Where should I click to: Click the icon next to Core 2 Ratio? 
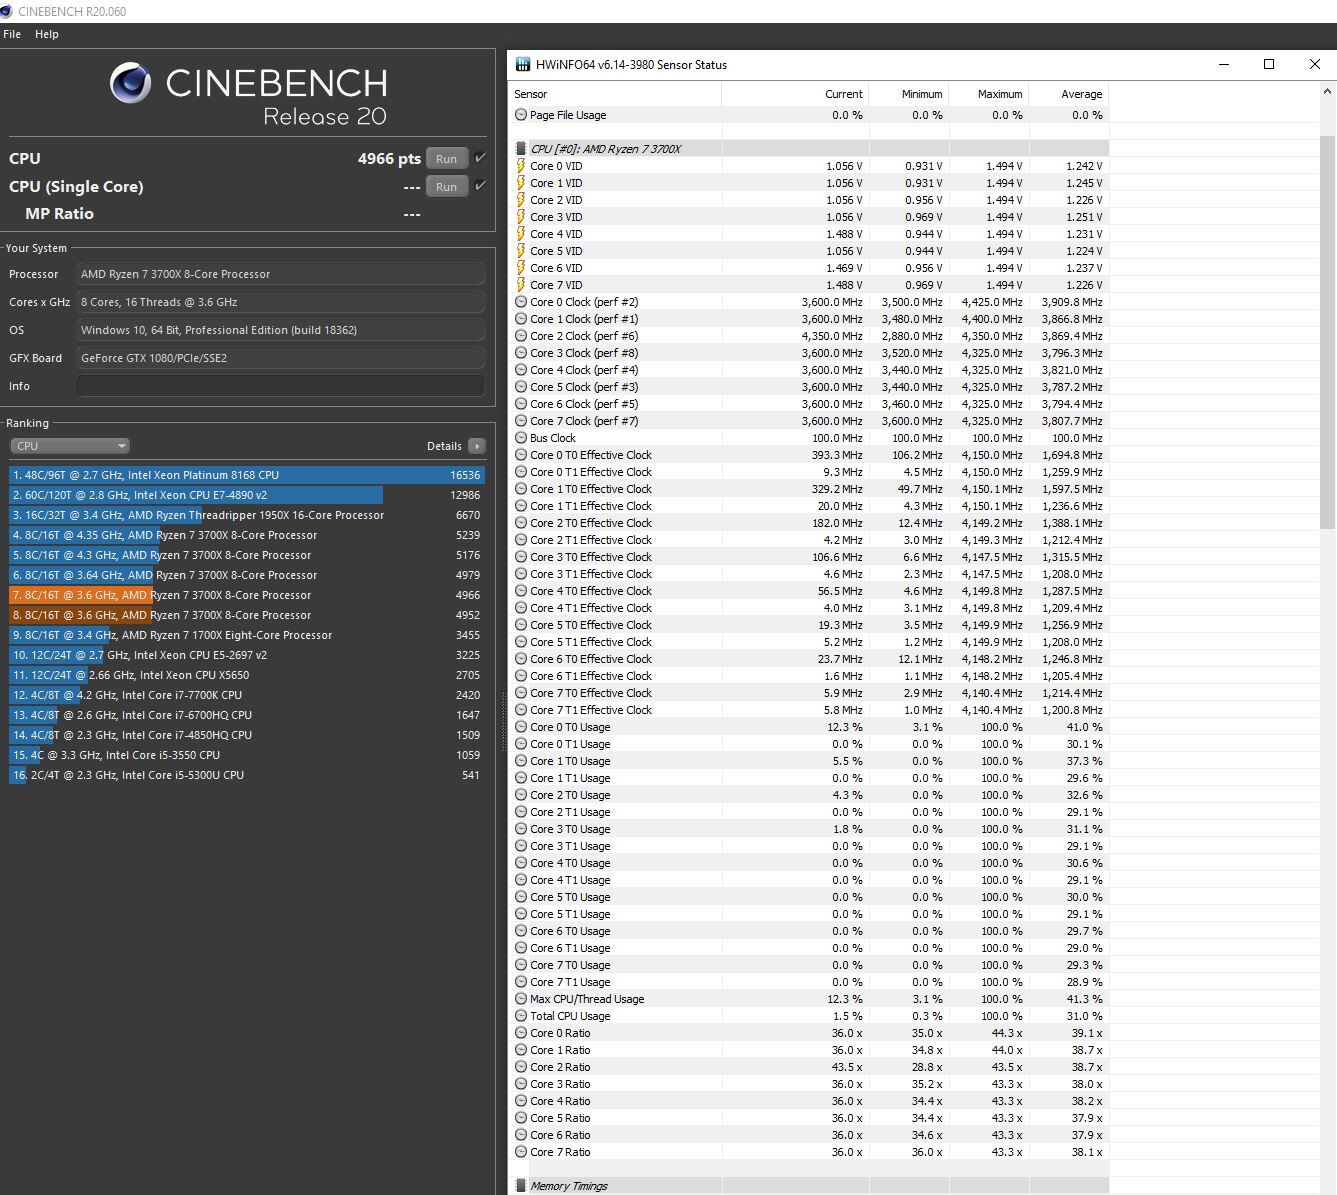(520, 1067)
